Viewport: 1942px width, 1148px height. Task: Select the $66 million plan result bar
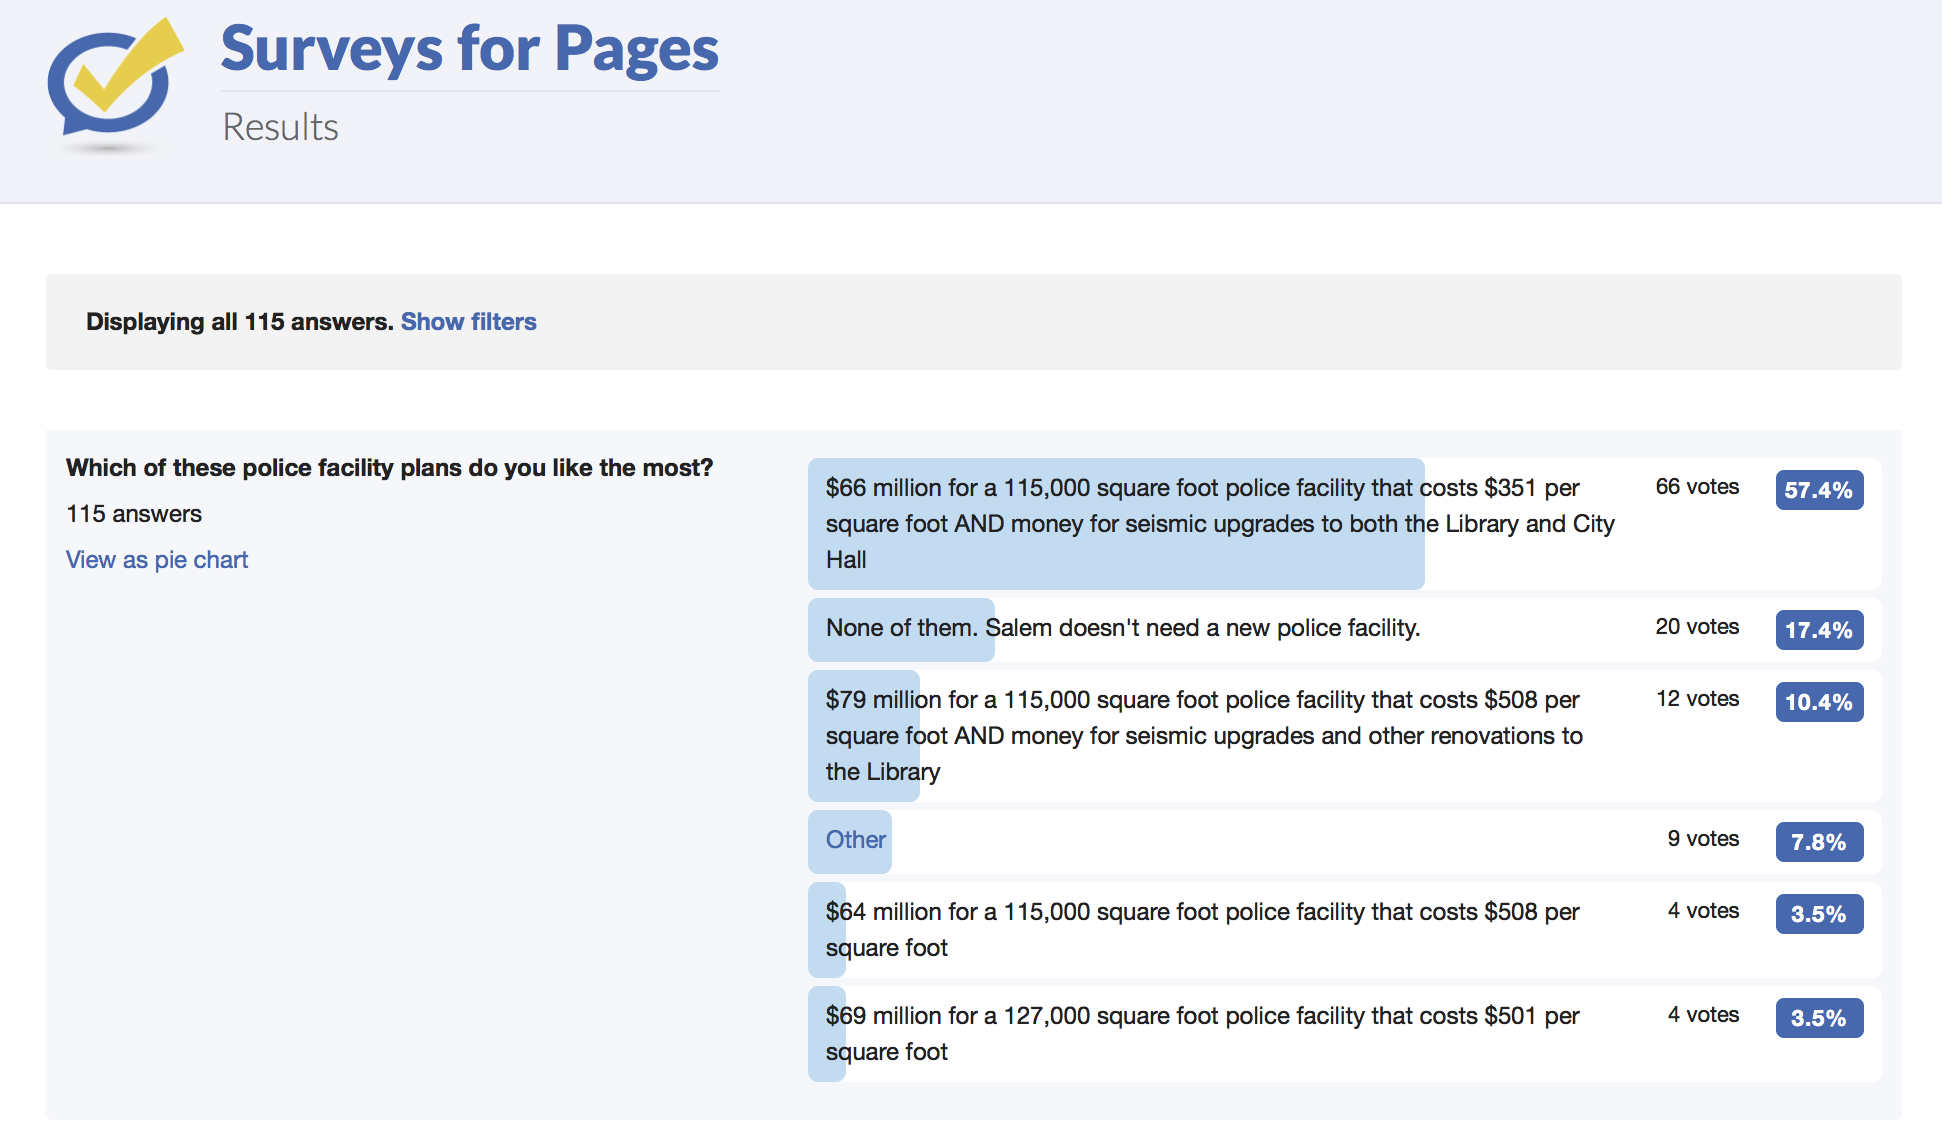[x=1115, y=524]
